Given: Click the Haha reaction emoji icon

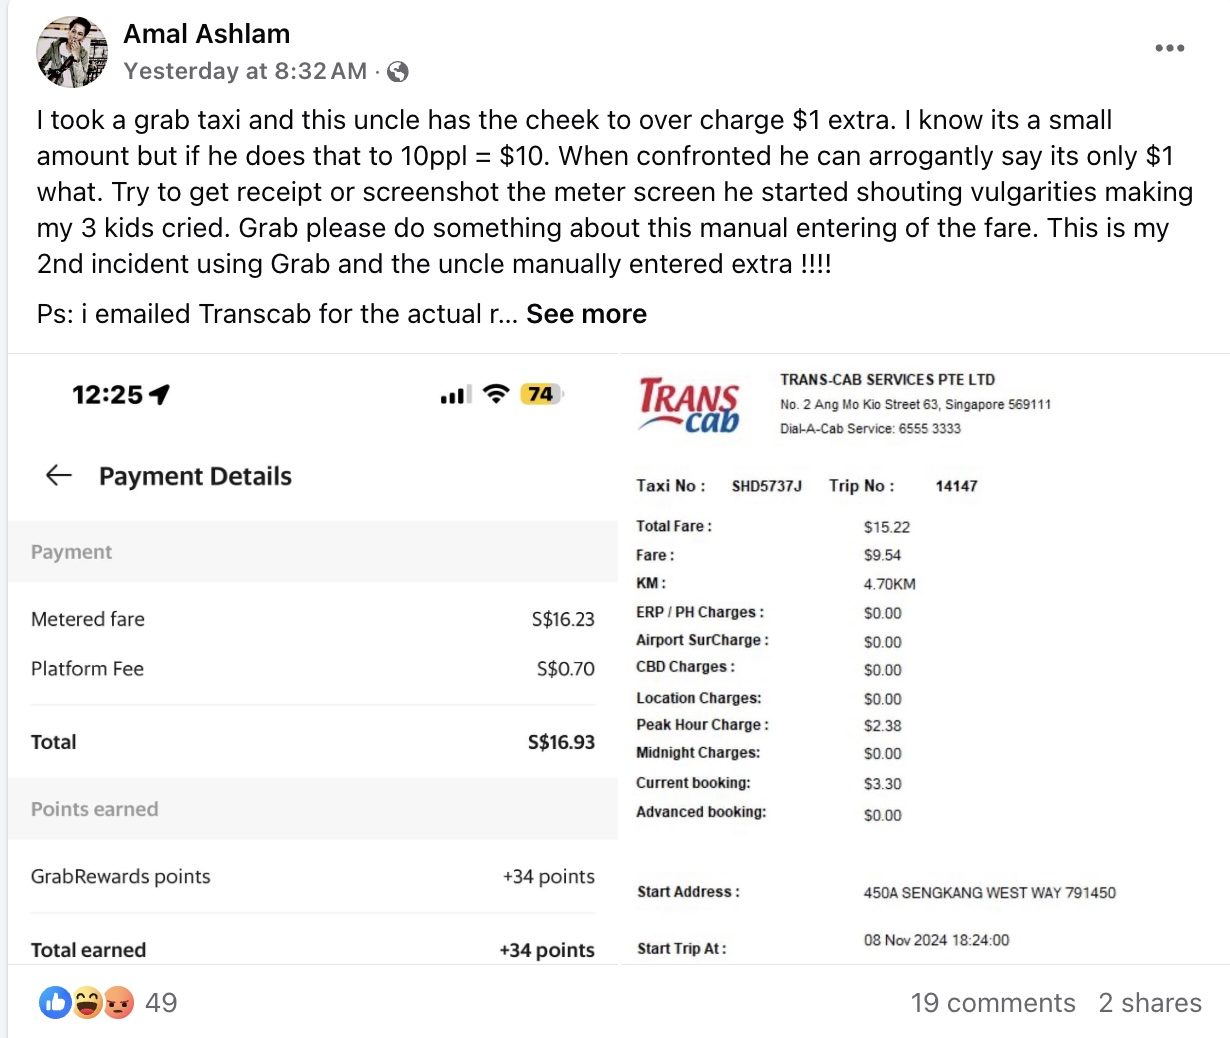Looking at the screenshot, I should click(x=87, y=1002).
